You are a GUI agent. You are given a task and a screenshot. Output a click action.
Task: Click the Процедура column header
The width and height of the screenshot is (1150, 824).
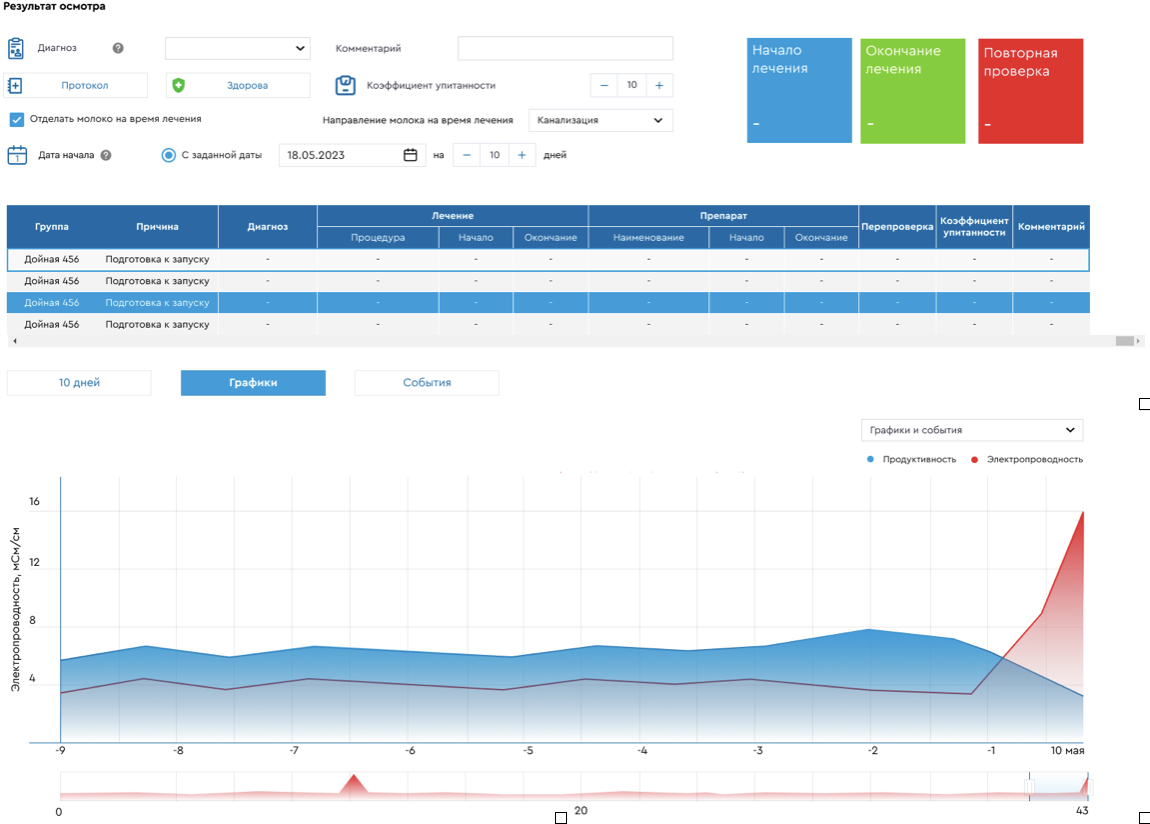coord(378,238)
